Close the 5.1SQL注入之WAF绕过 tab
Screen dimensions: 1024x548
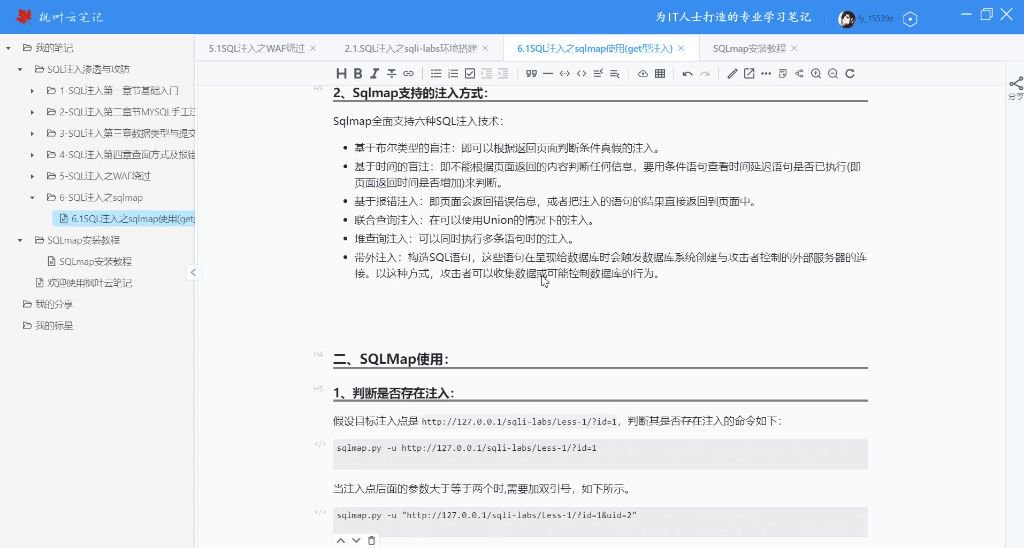[x=313, y=48]
